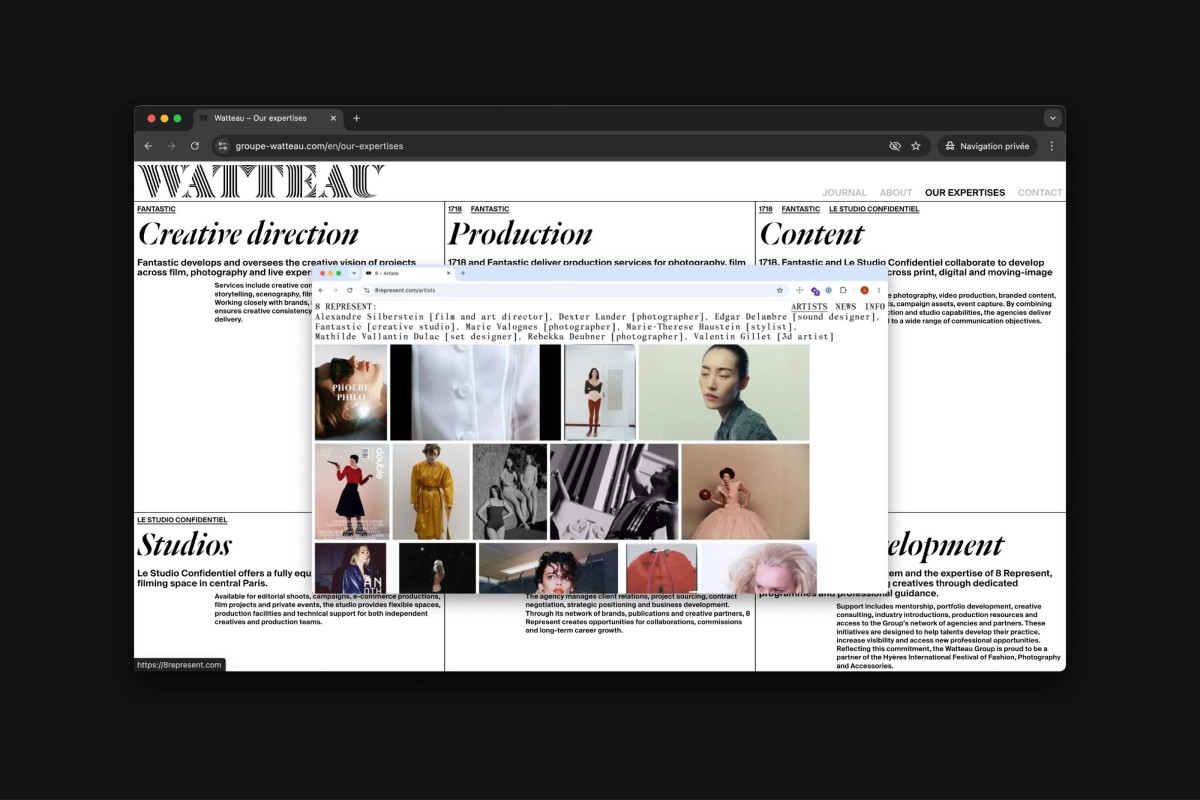Open the black-and-white two women thumbnail
The width and height of the screenshot is (1200, 800).
[x=510, y=492]
